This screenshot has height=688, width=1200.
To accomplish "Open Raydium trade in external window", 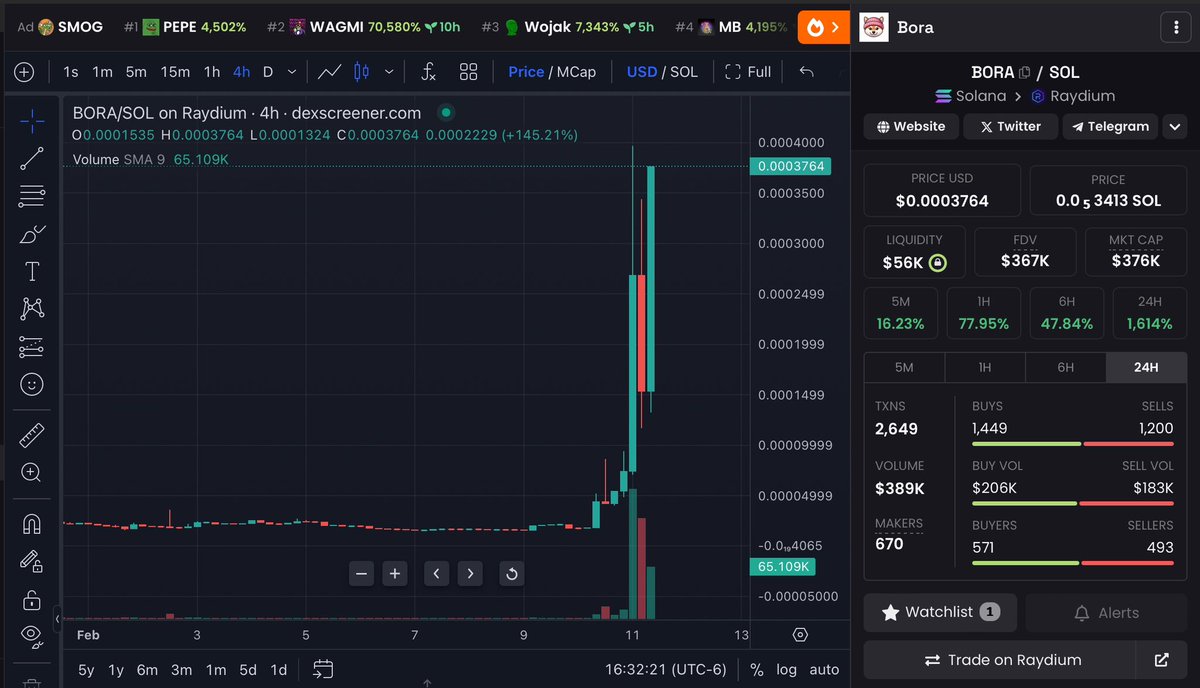I will click(1162, 660).
